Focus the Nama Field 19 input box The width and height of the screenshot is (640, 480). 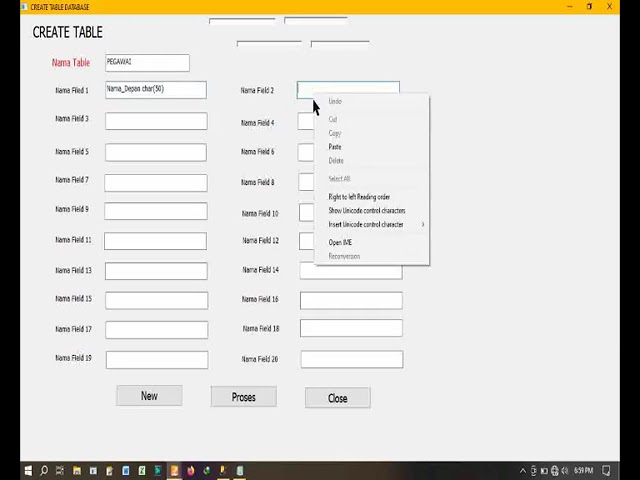point(157,360)
